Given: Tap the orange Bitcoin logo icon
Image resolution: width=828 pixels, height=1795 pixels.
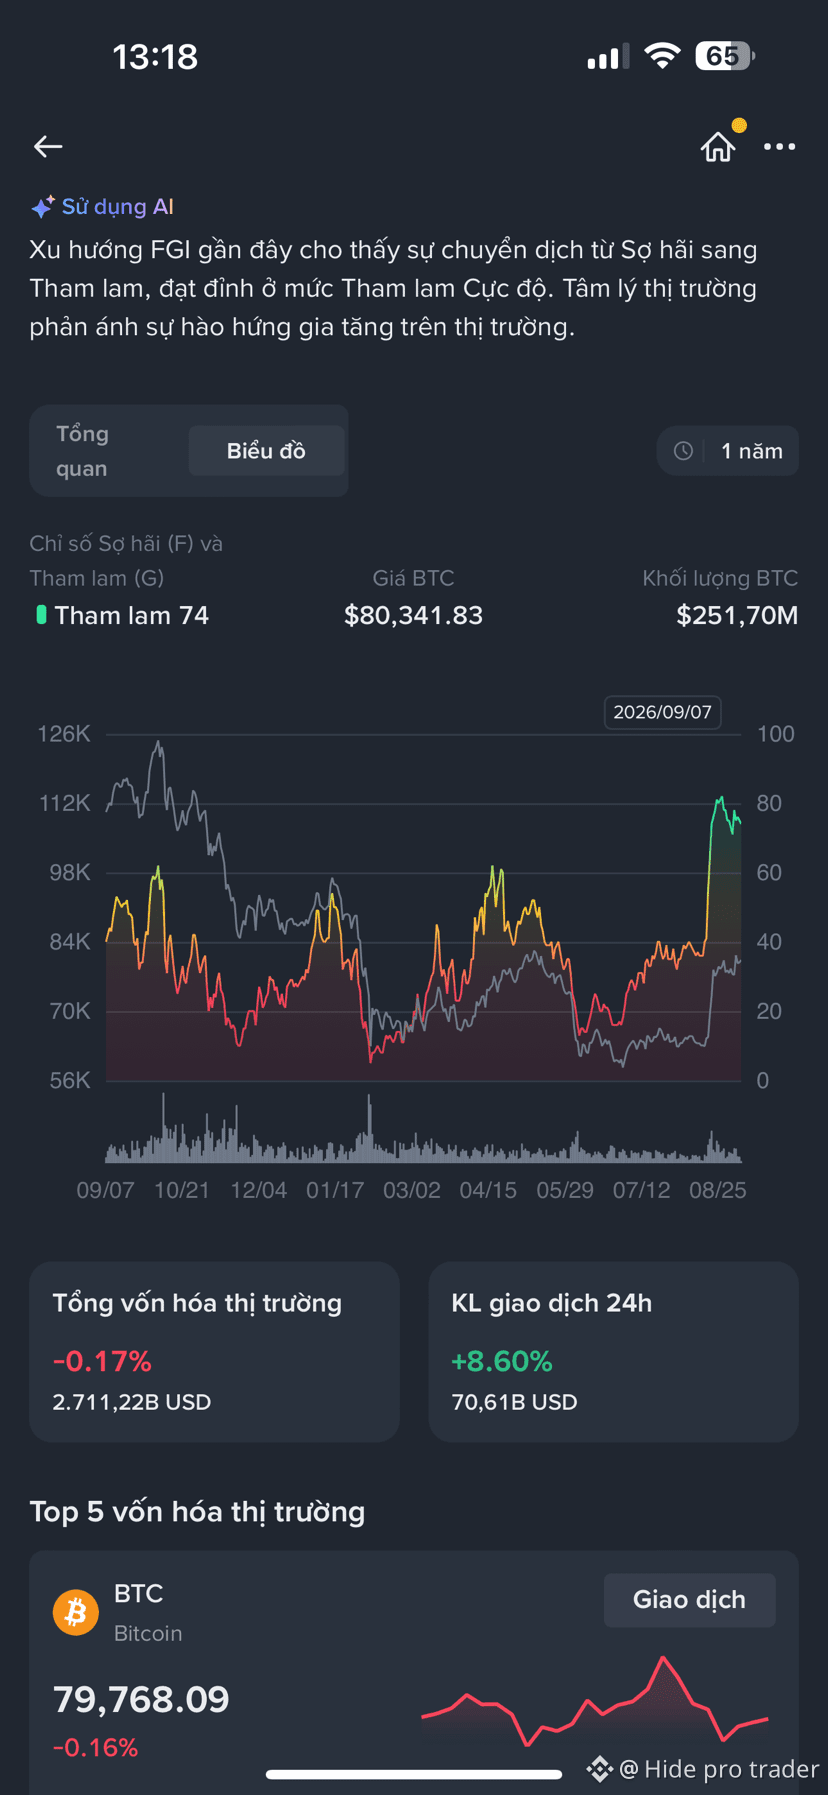Looking at the screenshot, I should (76, 1612).
